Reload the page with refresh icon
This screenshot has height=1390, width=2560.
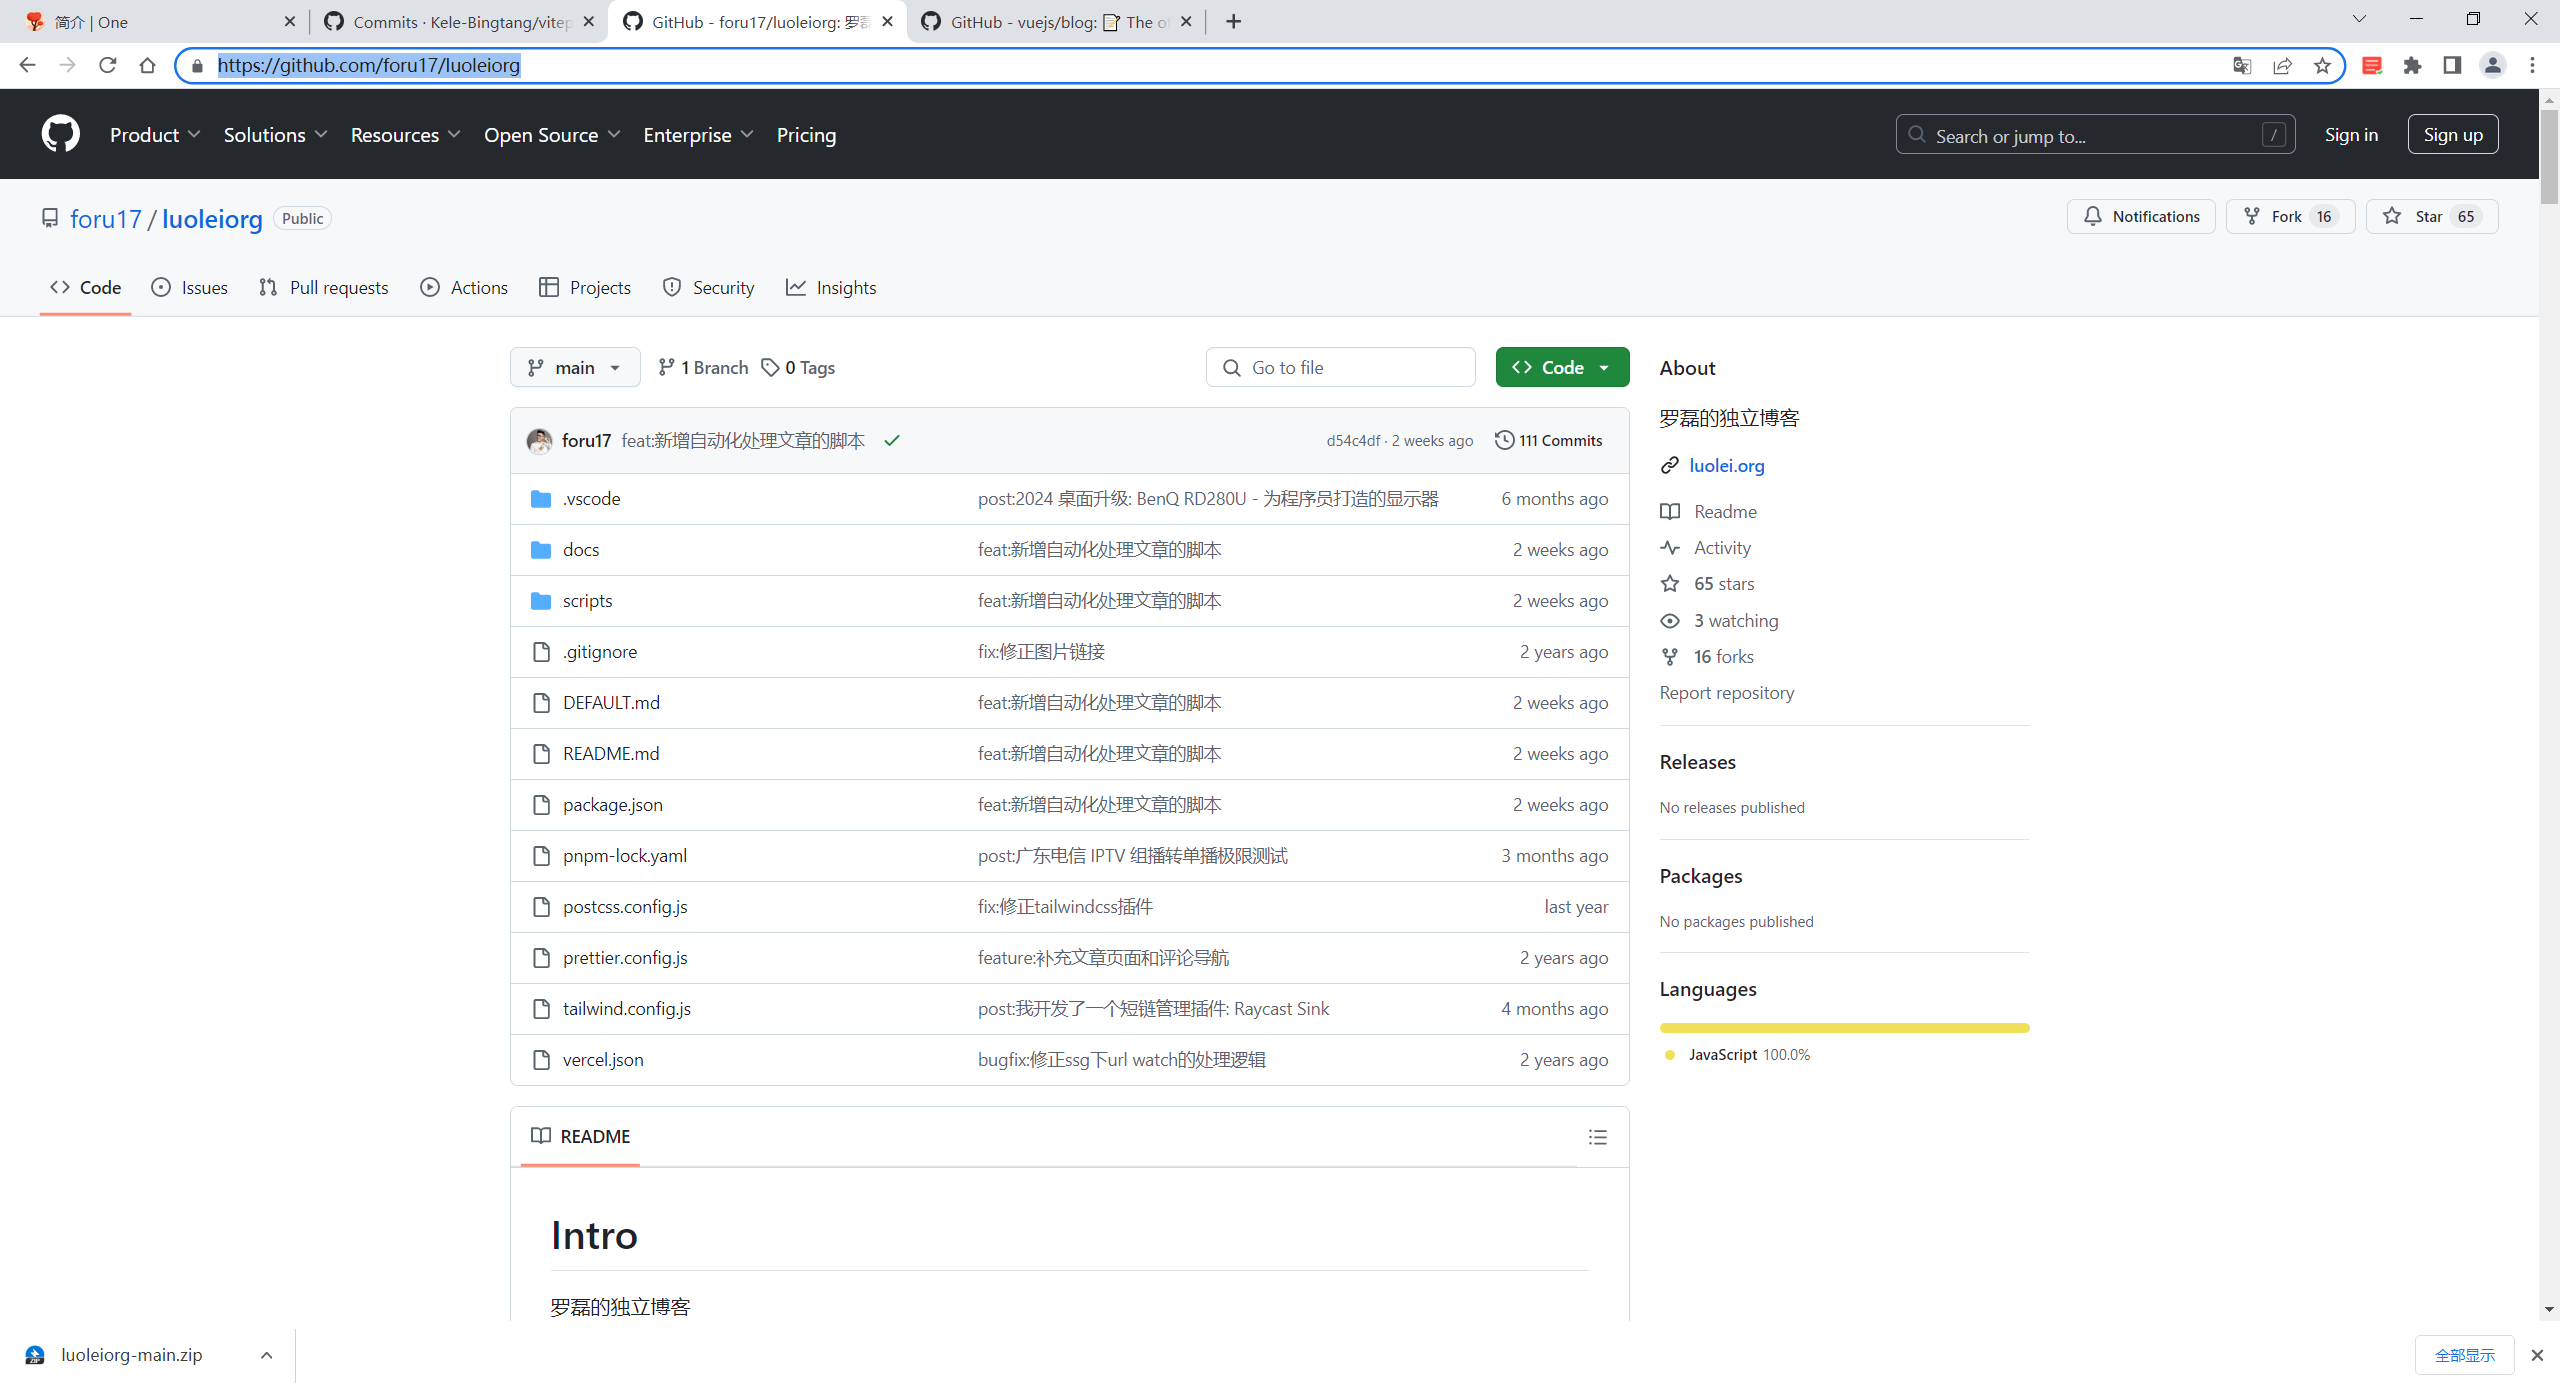108,65
